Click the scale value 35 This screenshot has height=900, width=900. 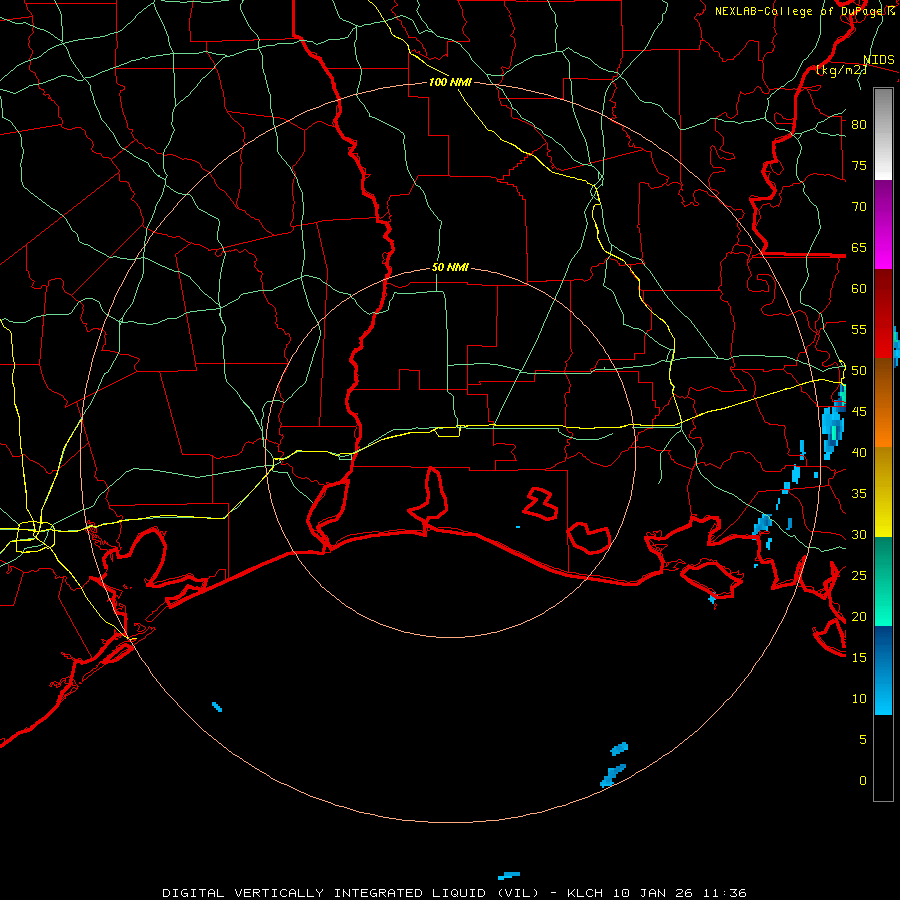859,494
